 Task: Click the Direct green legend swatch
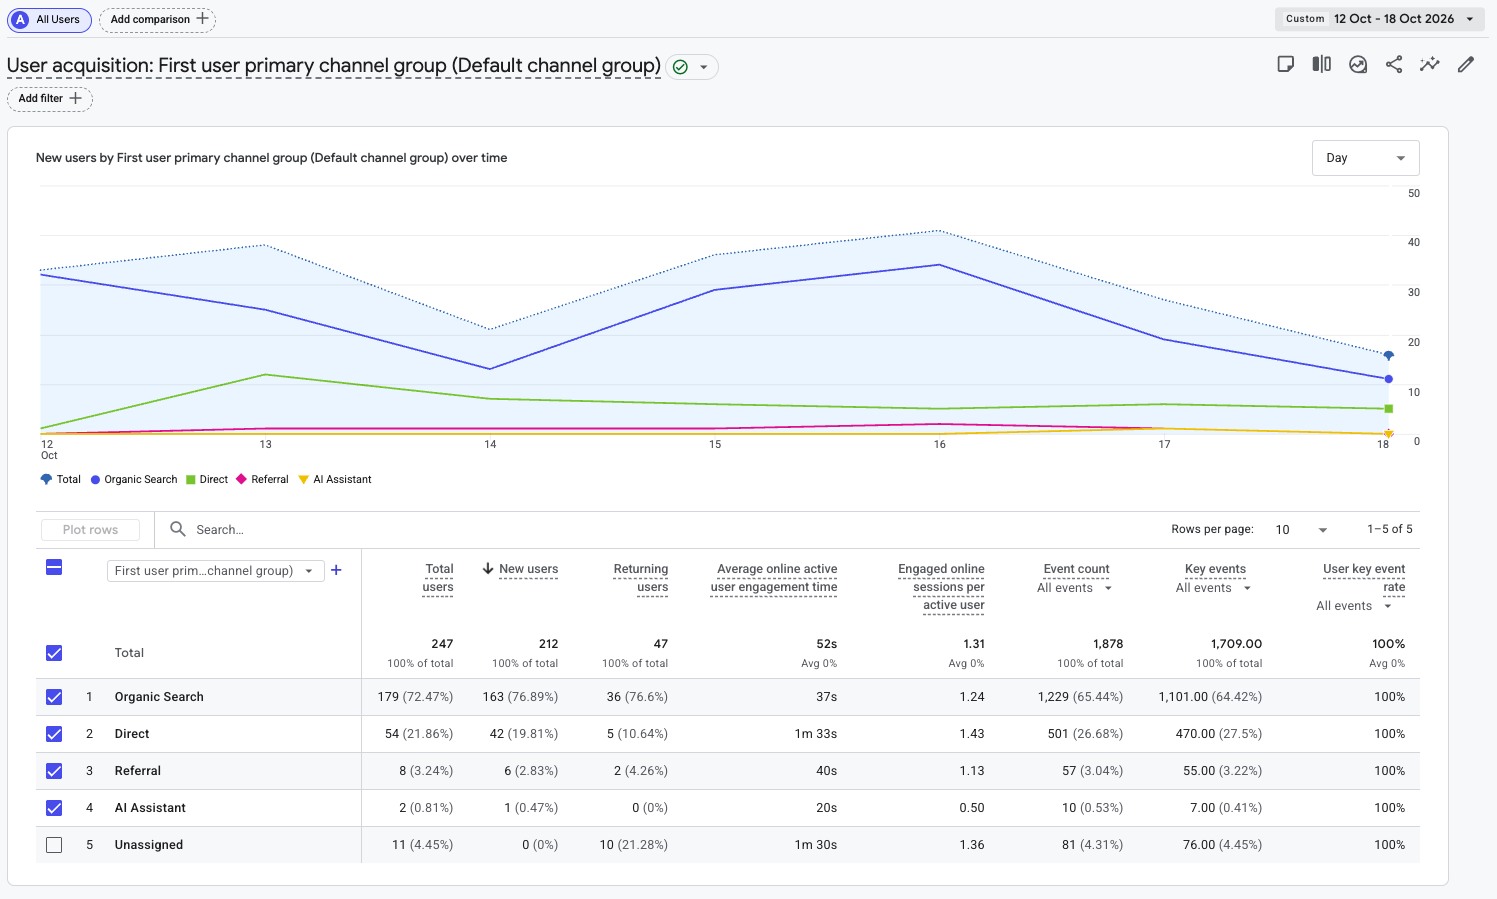(x=191, y=480)
